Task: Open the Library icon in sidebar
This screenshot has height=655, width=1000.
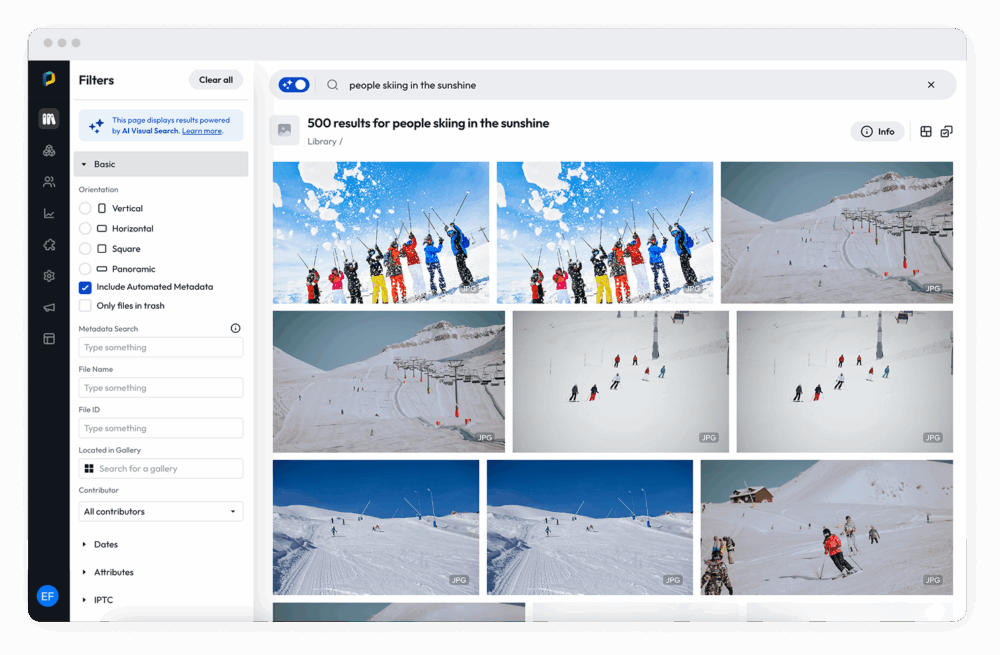Action: 49,119
